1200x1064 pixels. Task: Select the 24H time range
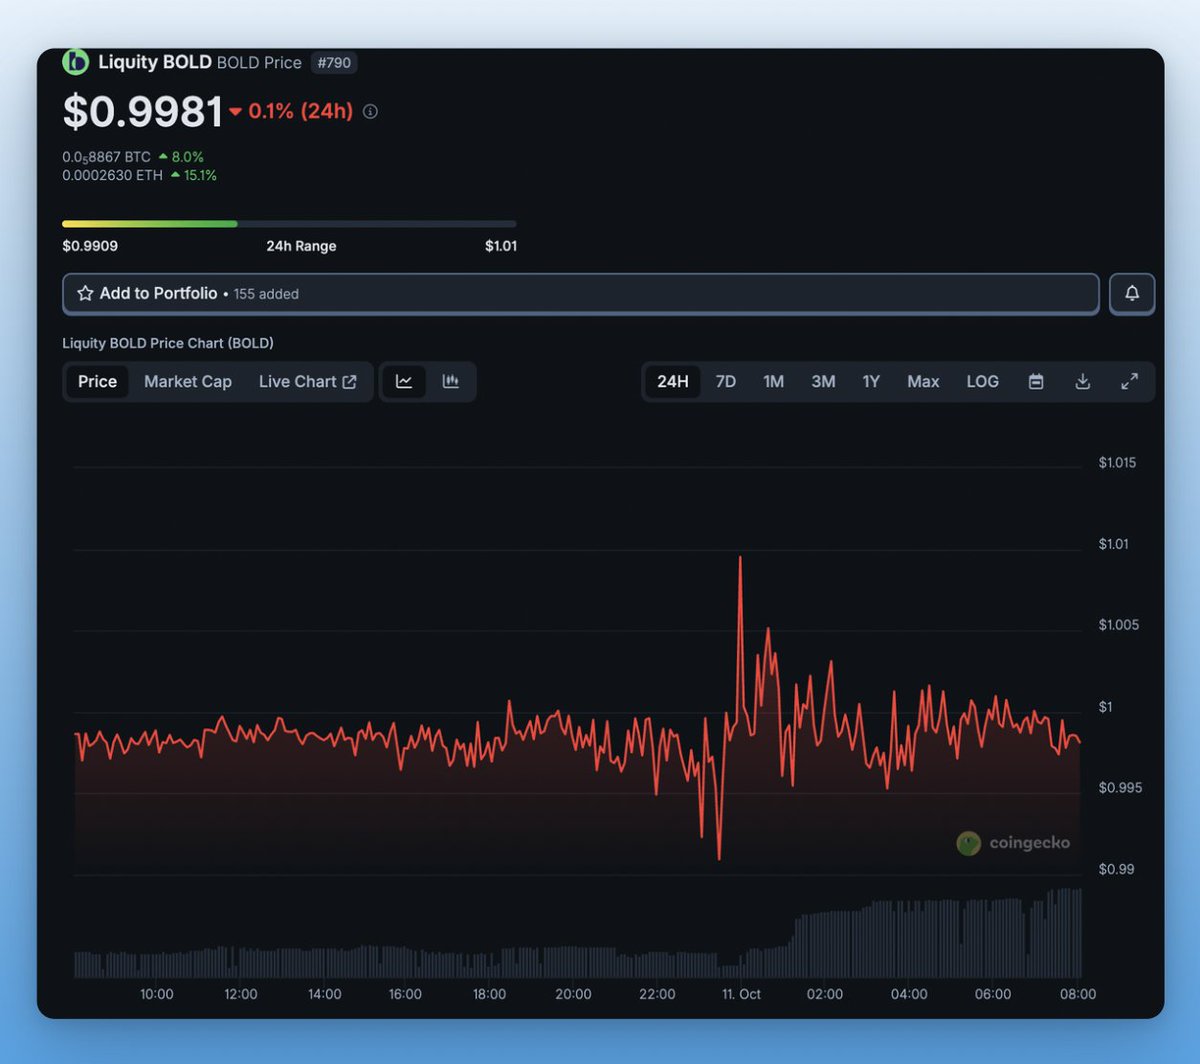673,381
